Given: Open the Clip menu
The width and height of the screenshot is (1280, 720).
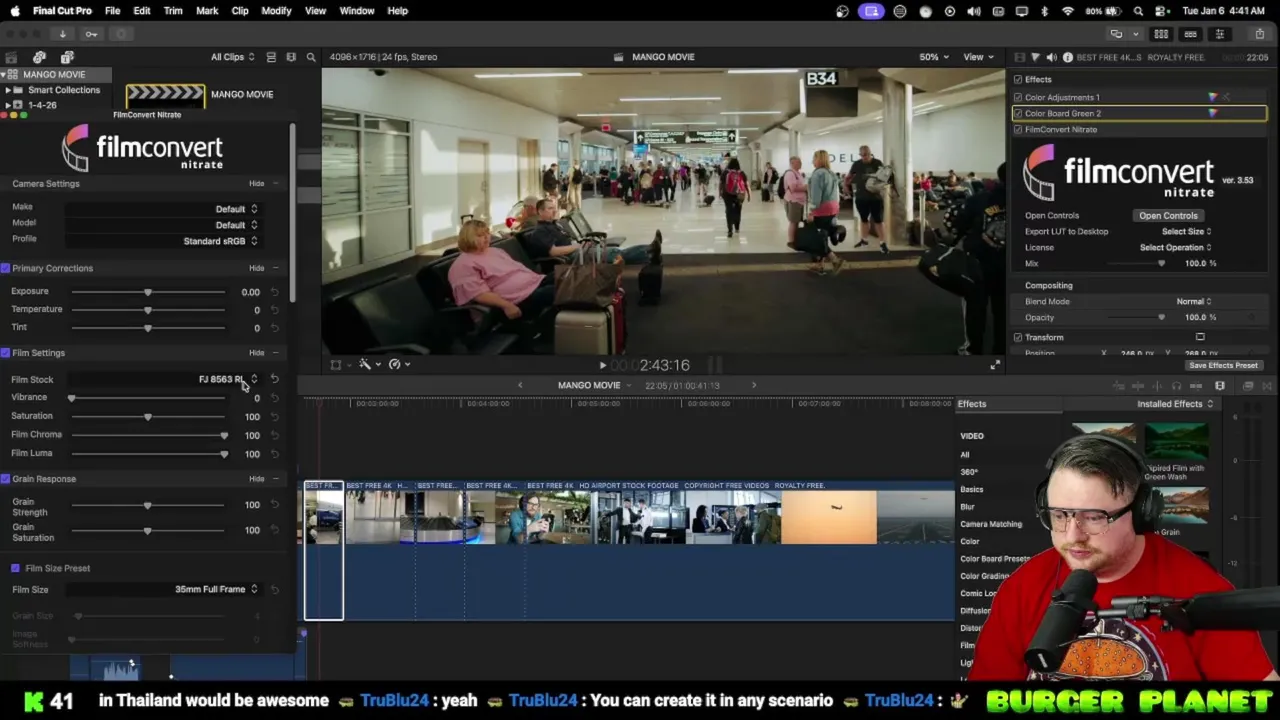Looking at the screenshot, I should (x=240, y=11).
